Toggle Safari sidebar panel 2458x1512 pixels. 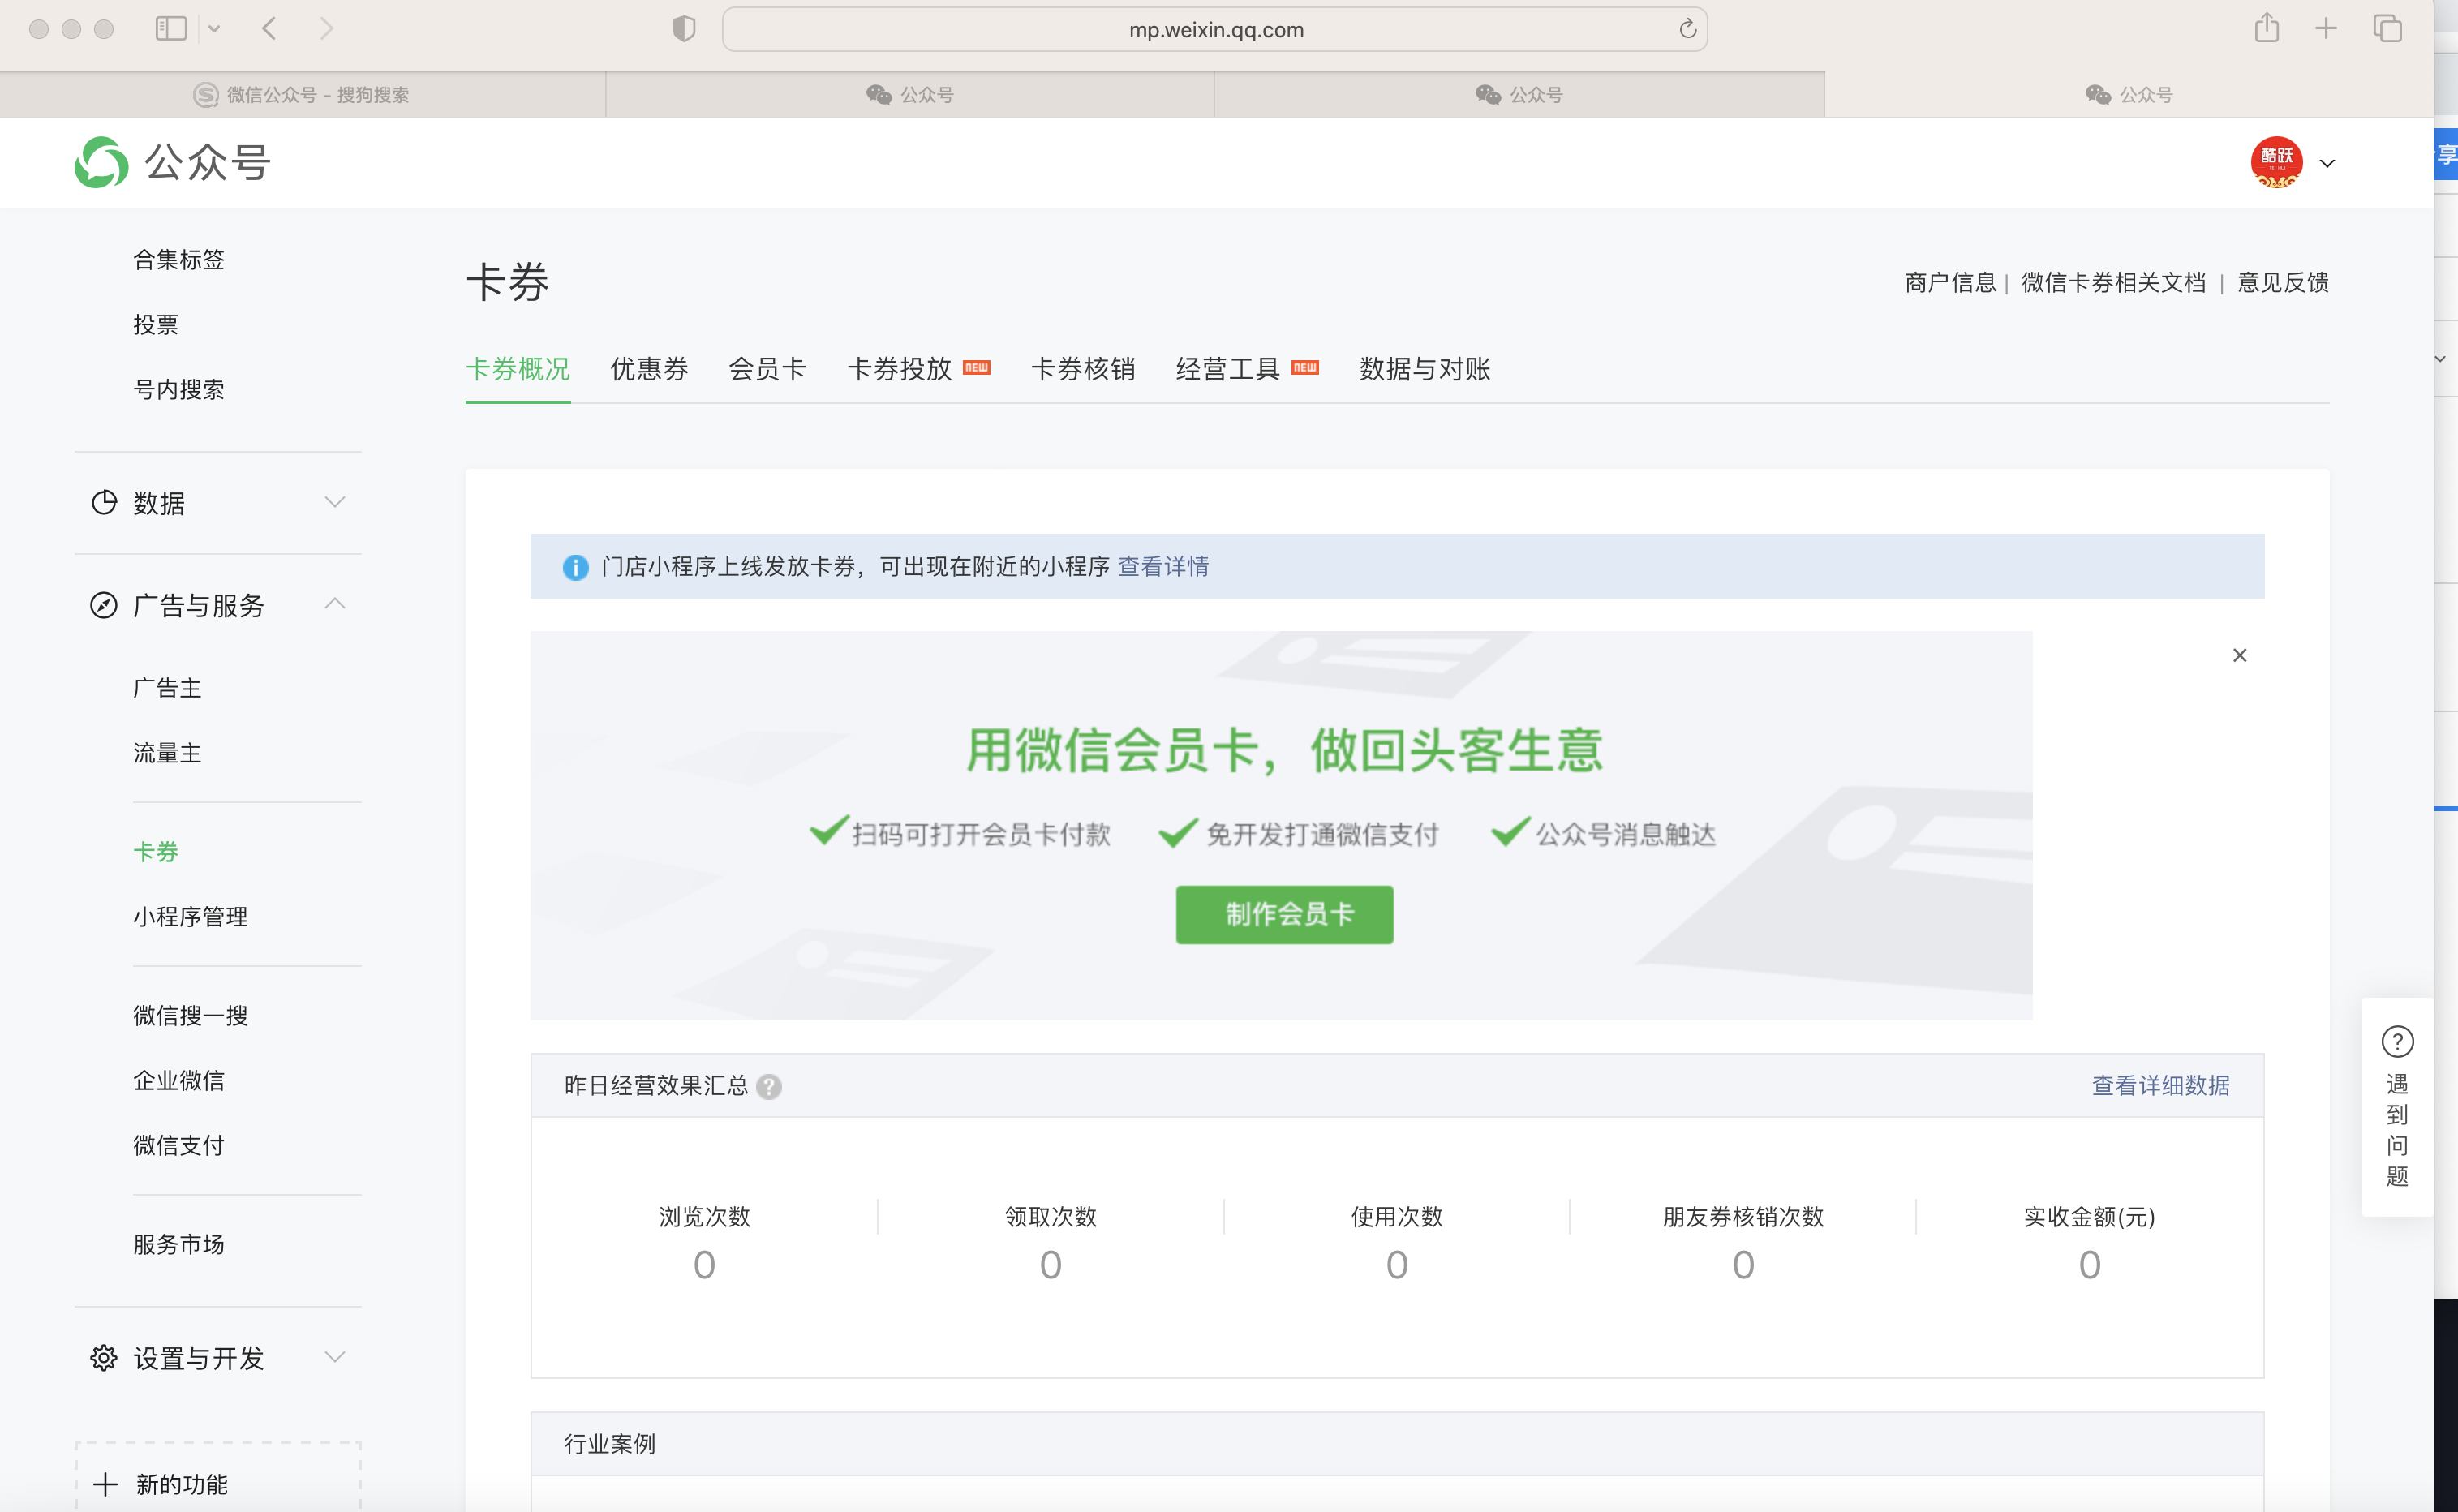click(x=171, y=29)
